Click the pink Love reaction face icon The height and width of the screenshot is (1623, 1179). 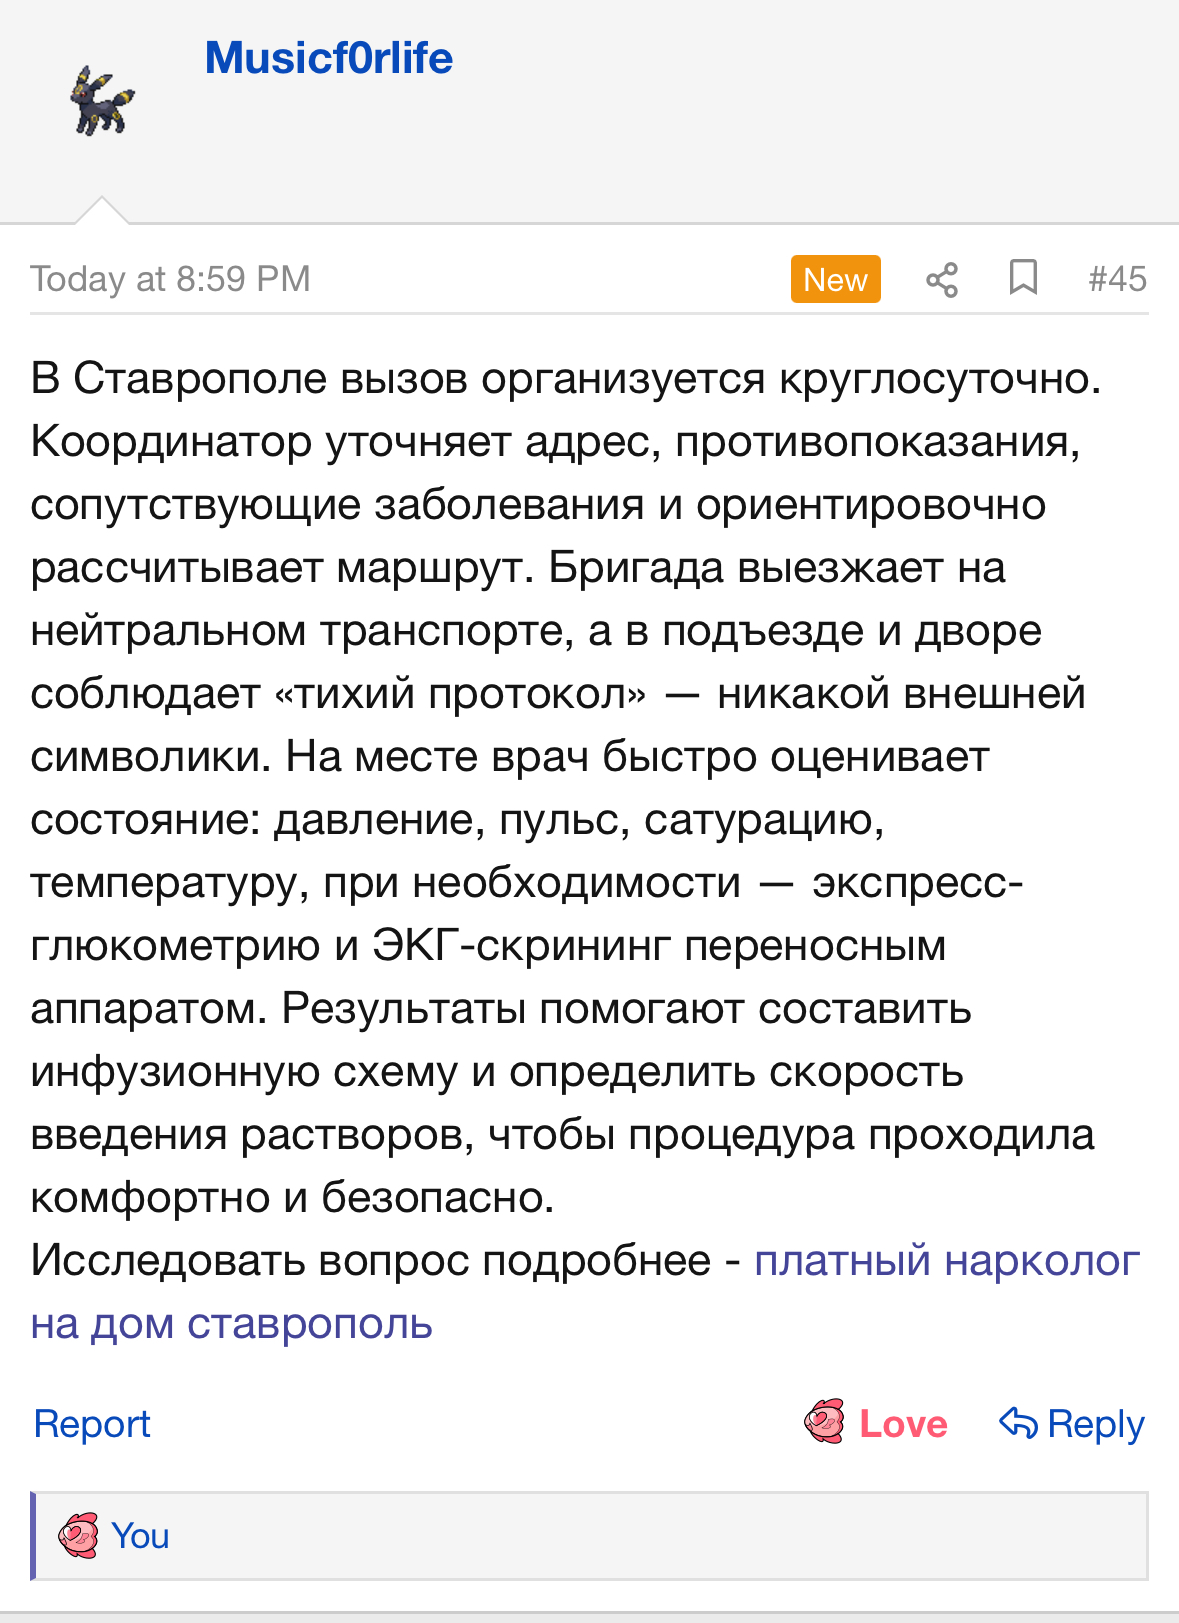[x=825, y=1421]
